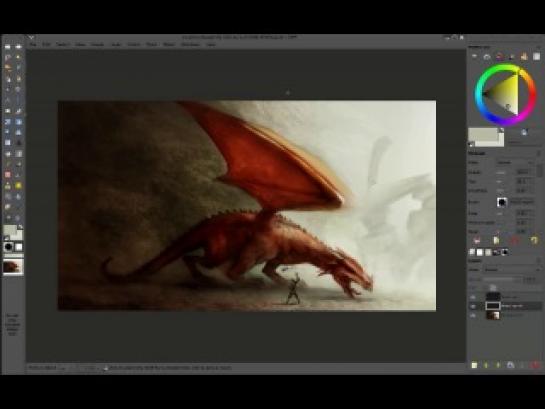545x409 pixels.
Task: Toggle the layer lock icon
Action: click(x=493, y=287)
